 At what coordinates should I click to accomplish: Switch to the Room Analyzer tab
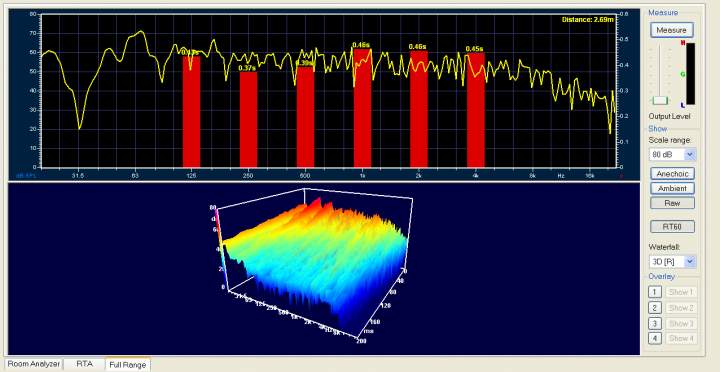click(34, 364)
